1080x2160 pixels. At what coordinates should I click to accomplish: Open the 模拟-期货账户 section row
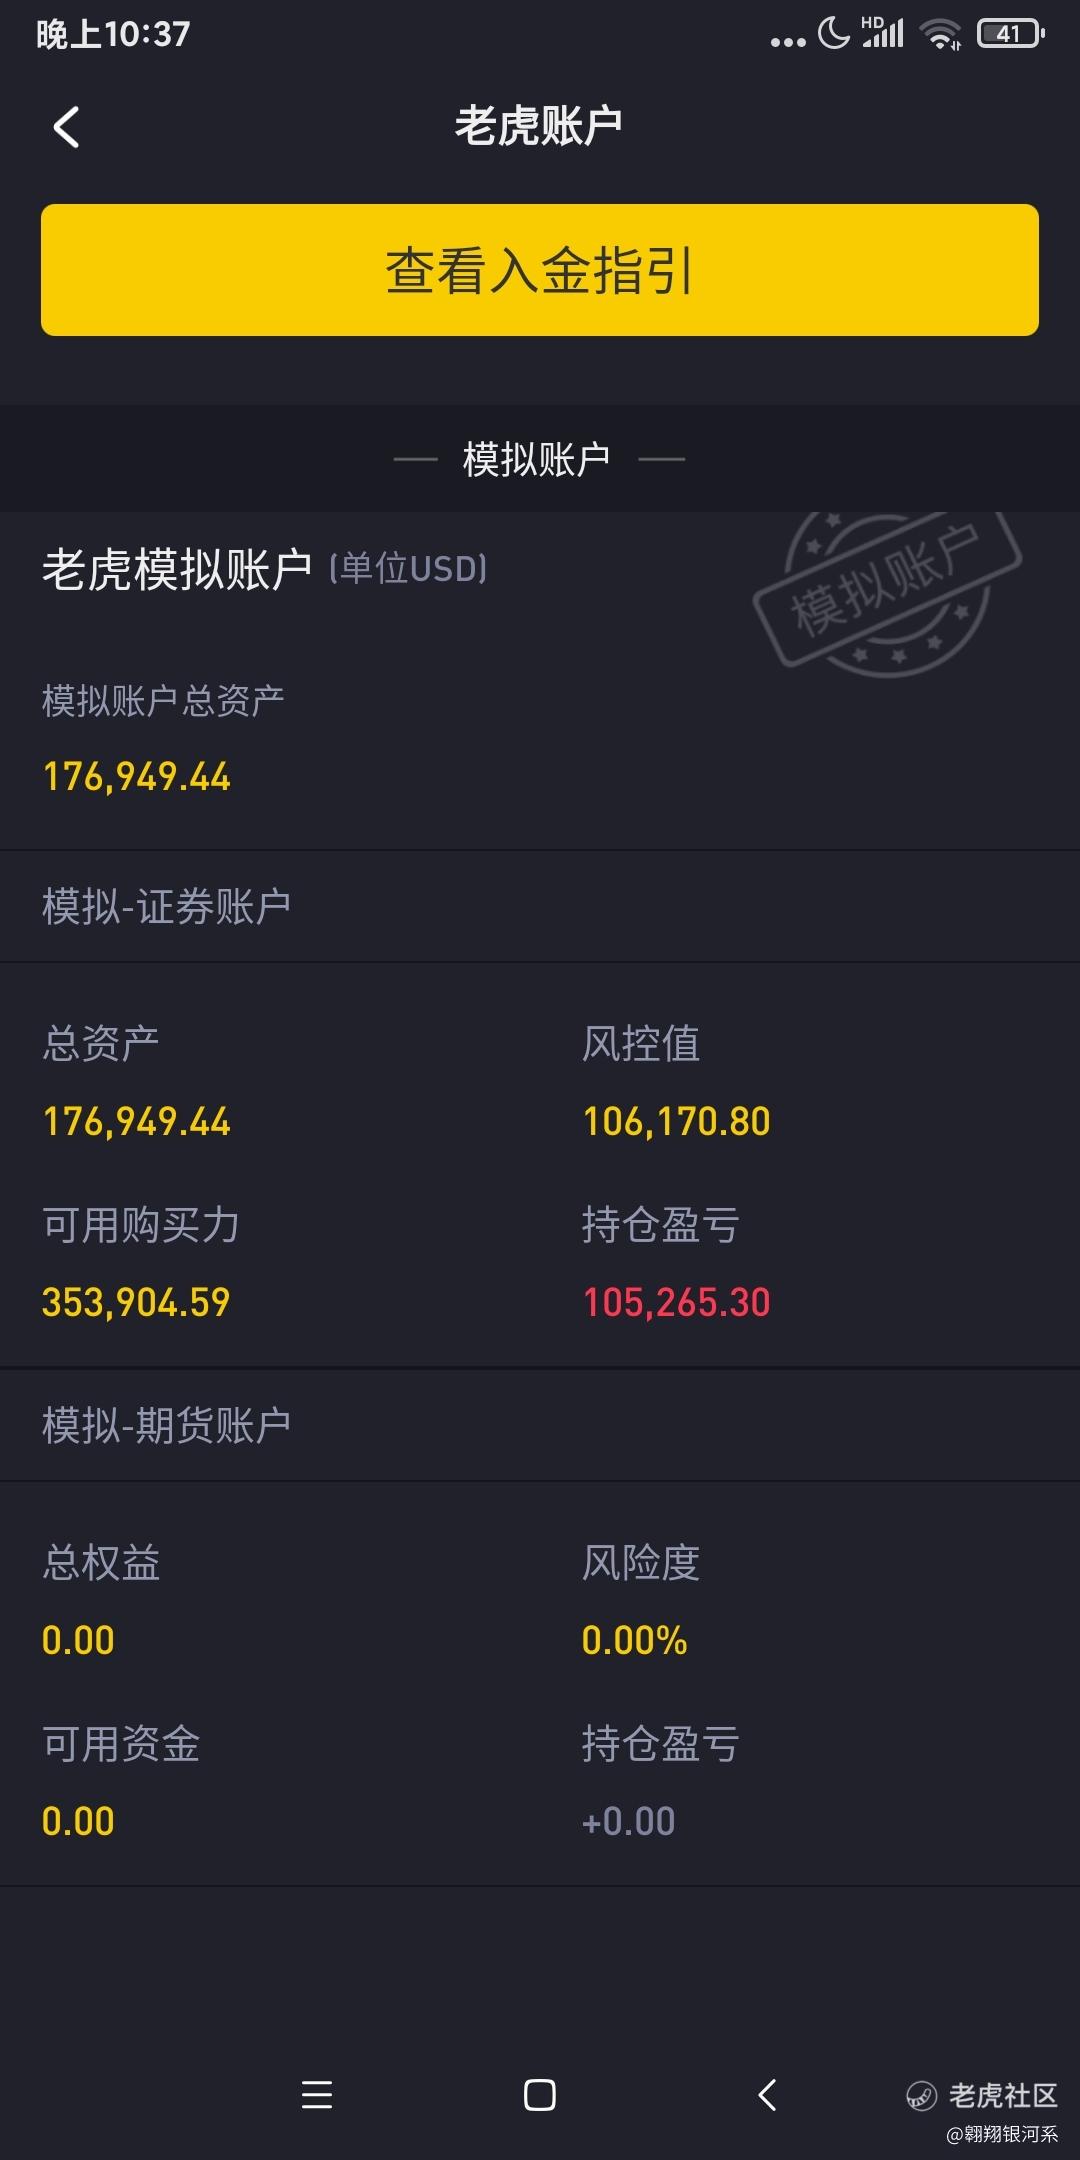[540, 1425]
